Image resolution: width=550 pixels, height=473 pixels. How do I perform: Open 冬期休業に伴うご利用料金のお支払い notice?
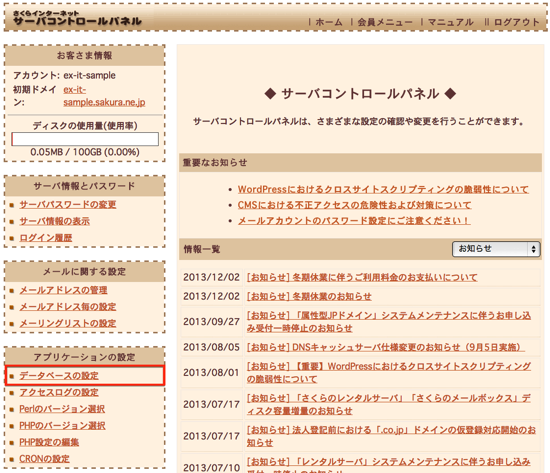(x=362, y=278)
